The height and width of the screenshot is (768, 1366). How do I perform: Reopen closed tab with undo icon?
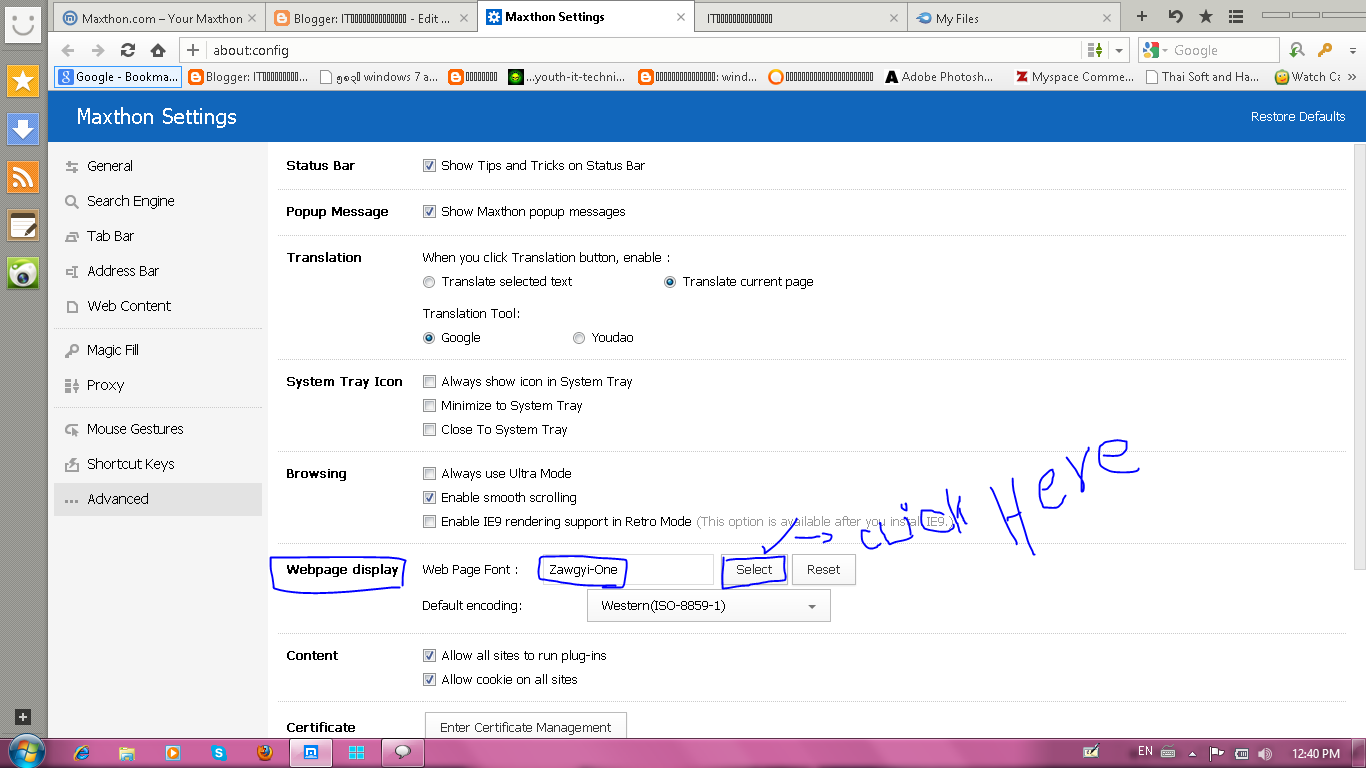click(x=1175, y=17)
